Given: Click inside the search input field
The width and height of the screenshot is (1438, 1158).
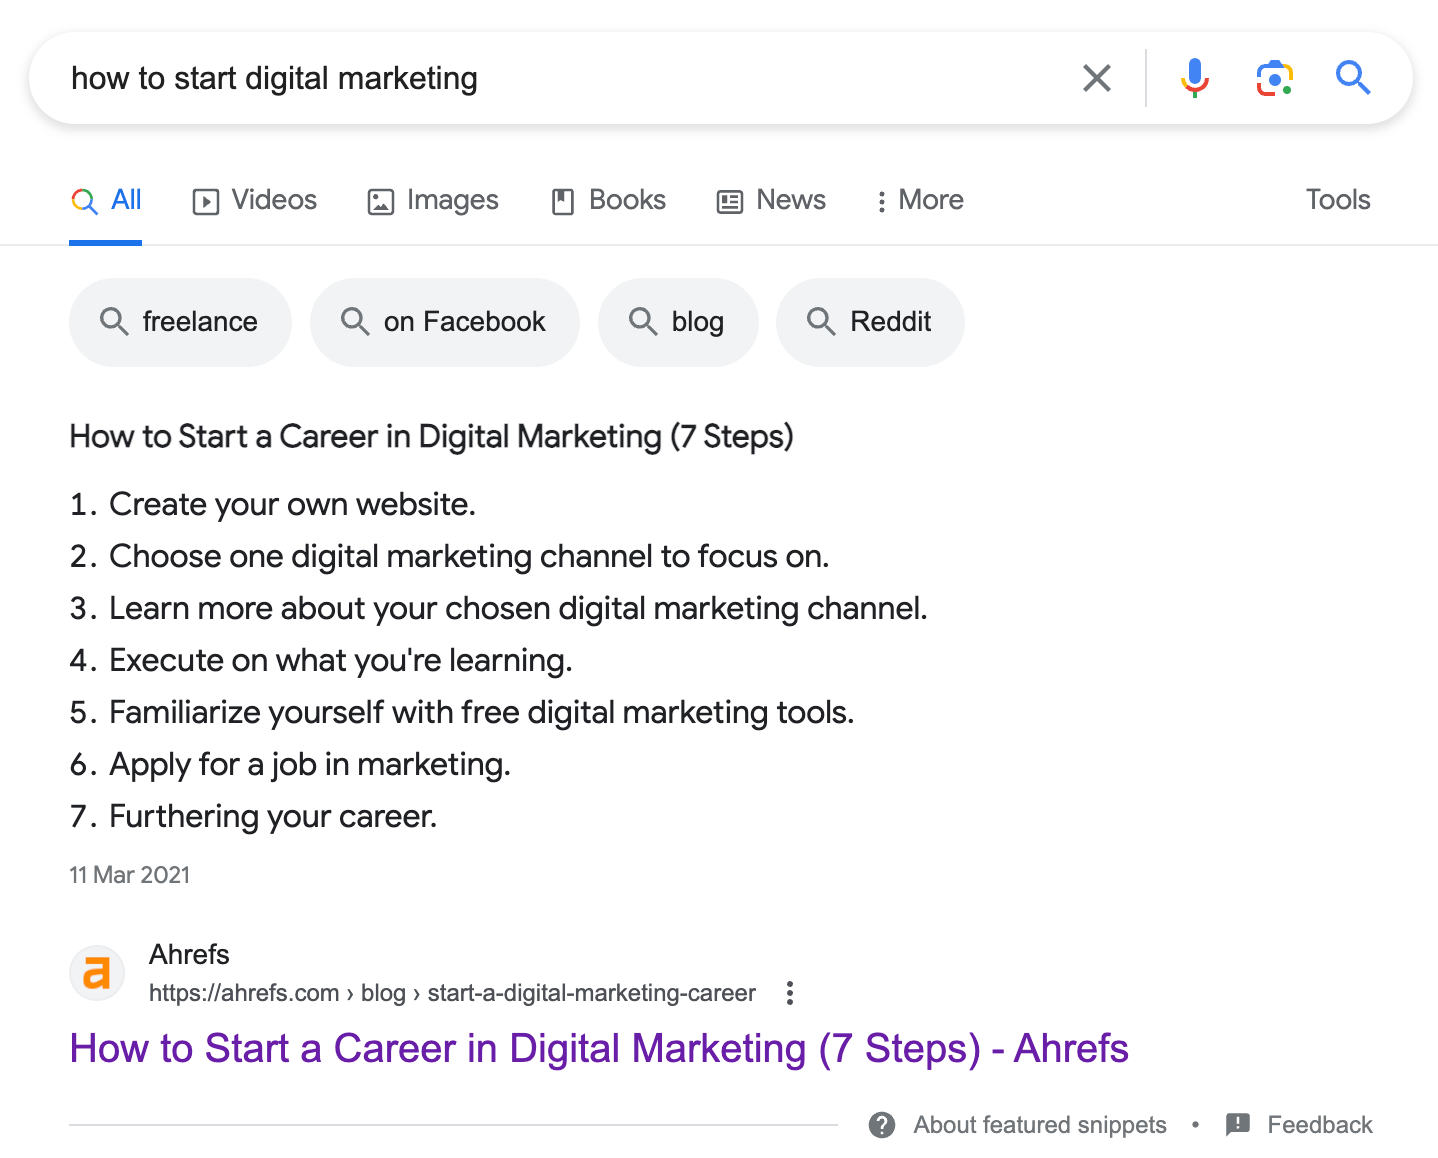Looking at the screenshot, I should point(500,77).
